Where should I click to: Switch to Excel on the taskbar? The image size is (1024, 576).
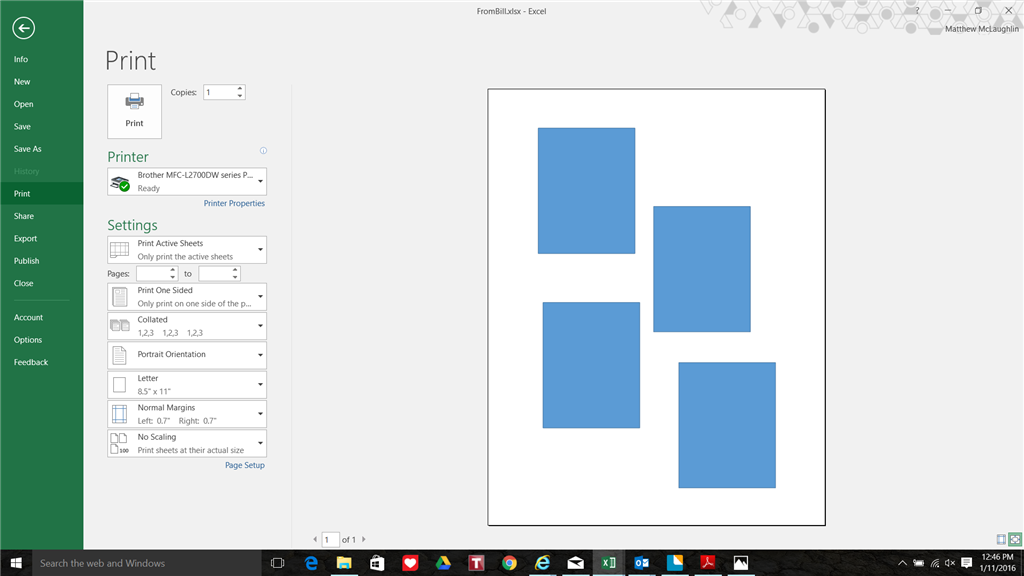coord(609,563)
